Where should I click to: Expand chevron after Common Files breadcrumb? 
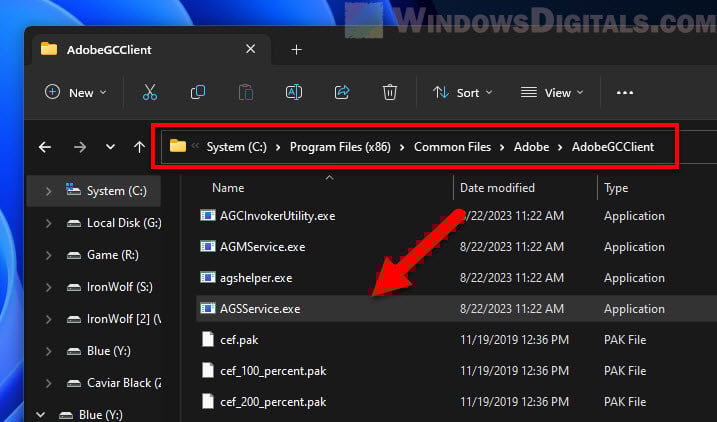coord(502,148)
